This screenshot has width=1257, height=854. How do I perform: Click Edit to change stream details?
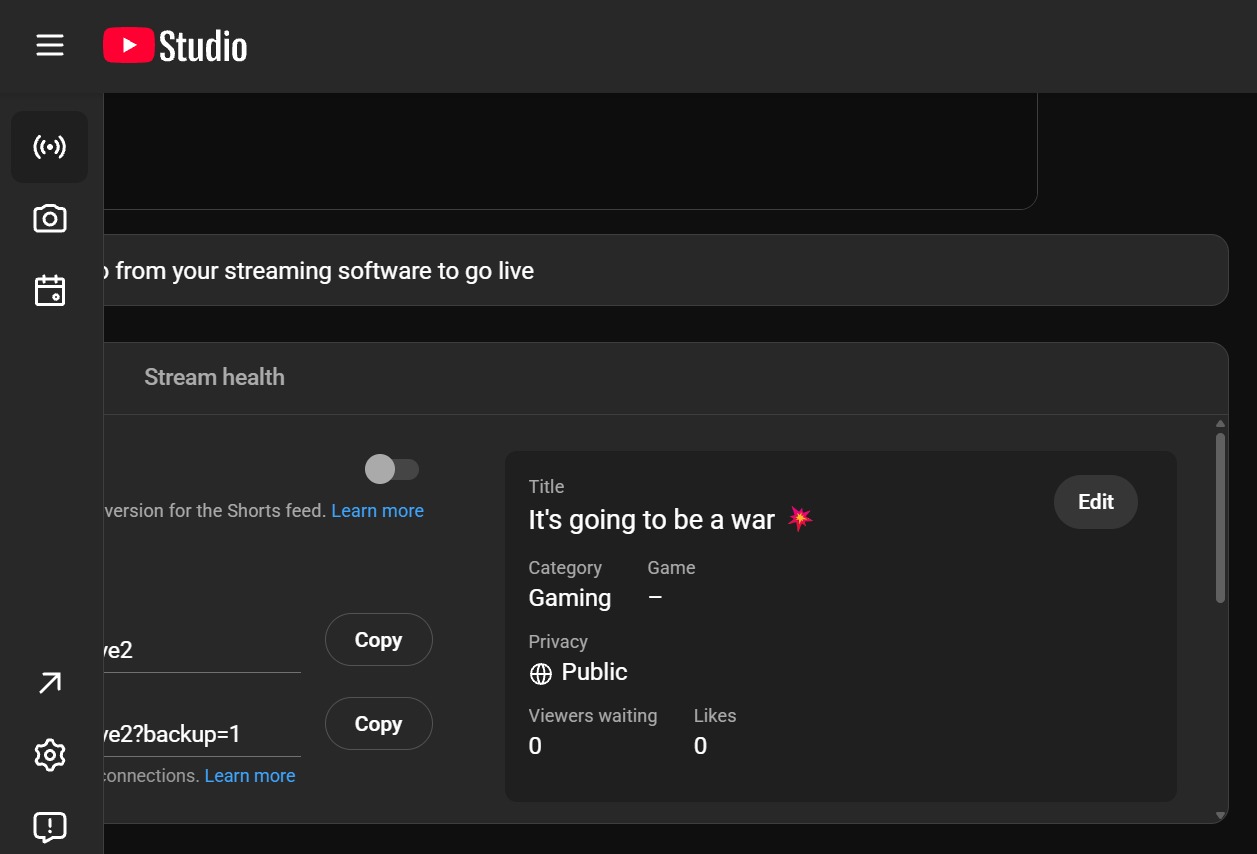1095,502
